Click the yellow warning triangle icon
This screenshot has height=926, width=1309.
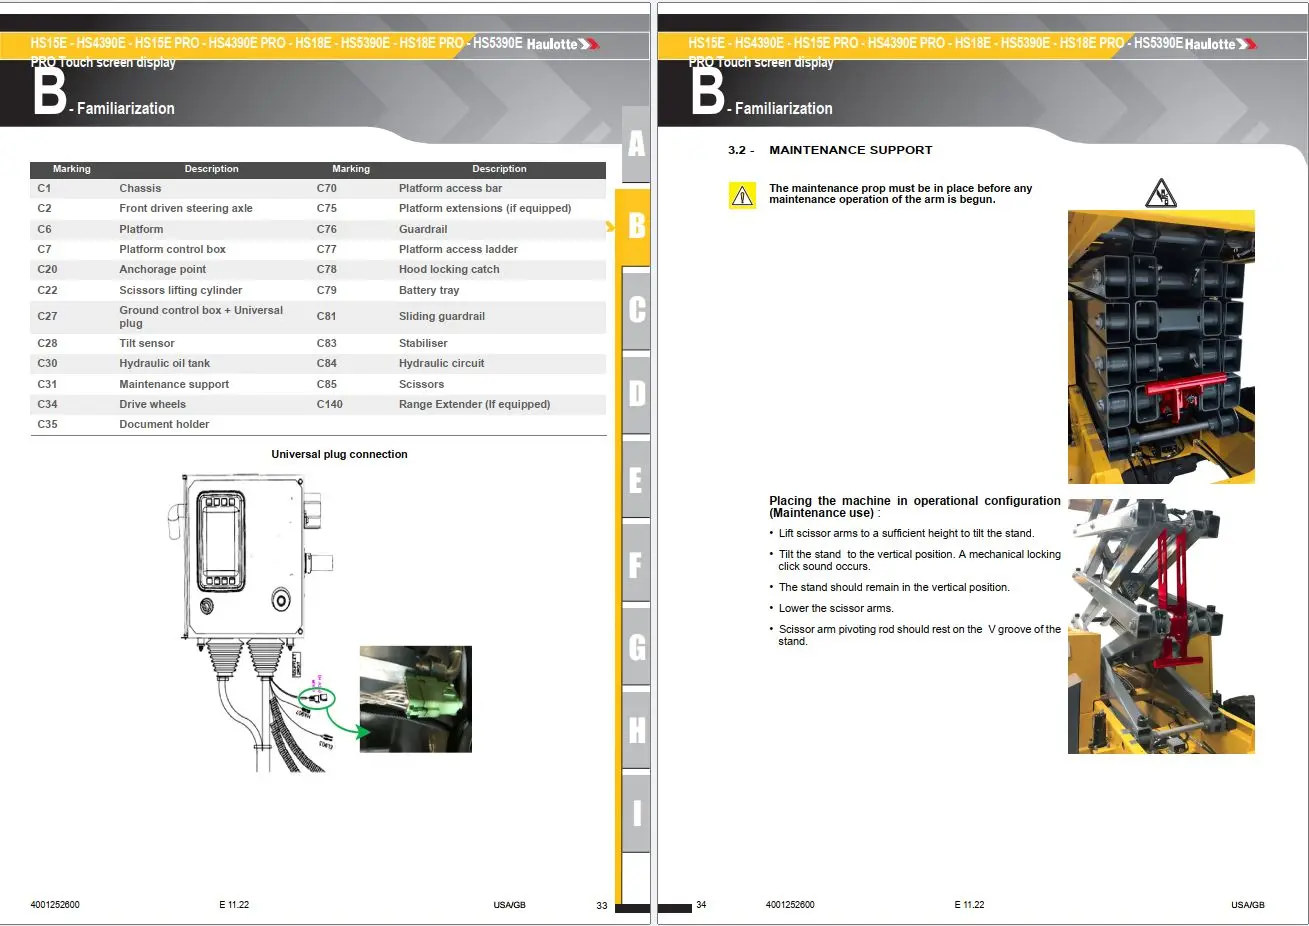point(742,195)
